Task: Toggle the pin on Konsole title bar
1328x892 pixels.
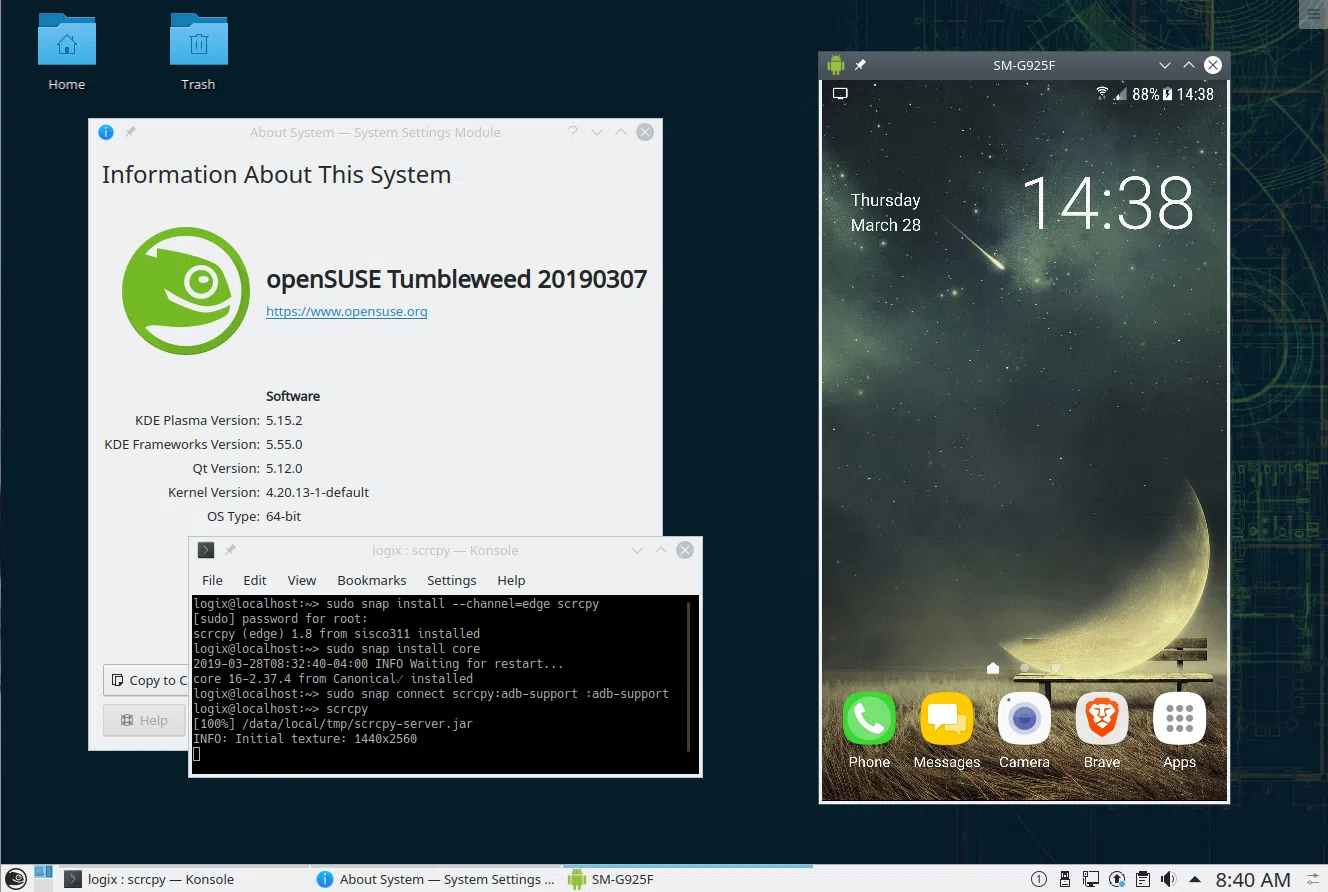Action: (230, 550)
